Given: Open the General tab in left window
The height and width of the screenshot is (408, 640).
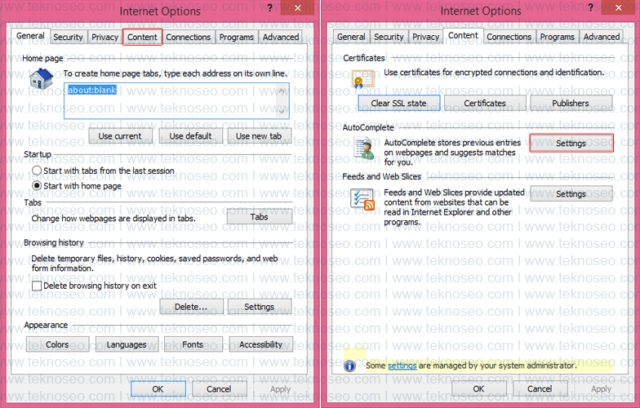Looking at the screenshot, I should [30, 36].
